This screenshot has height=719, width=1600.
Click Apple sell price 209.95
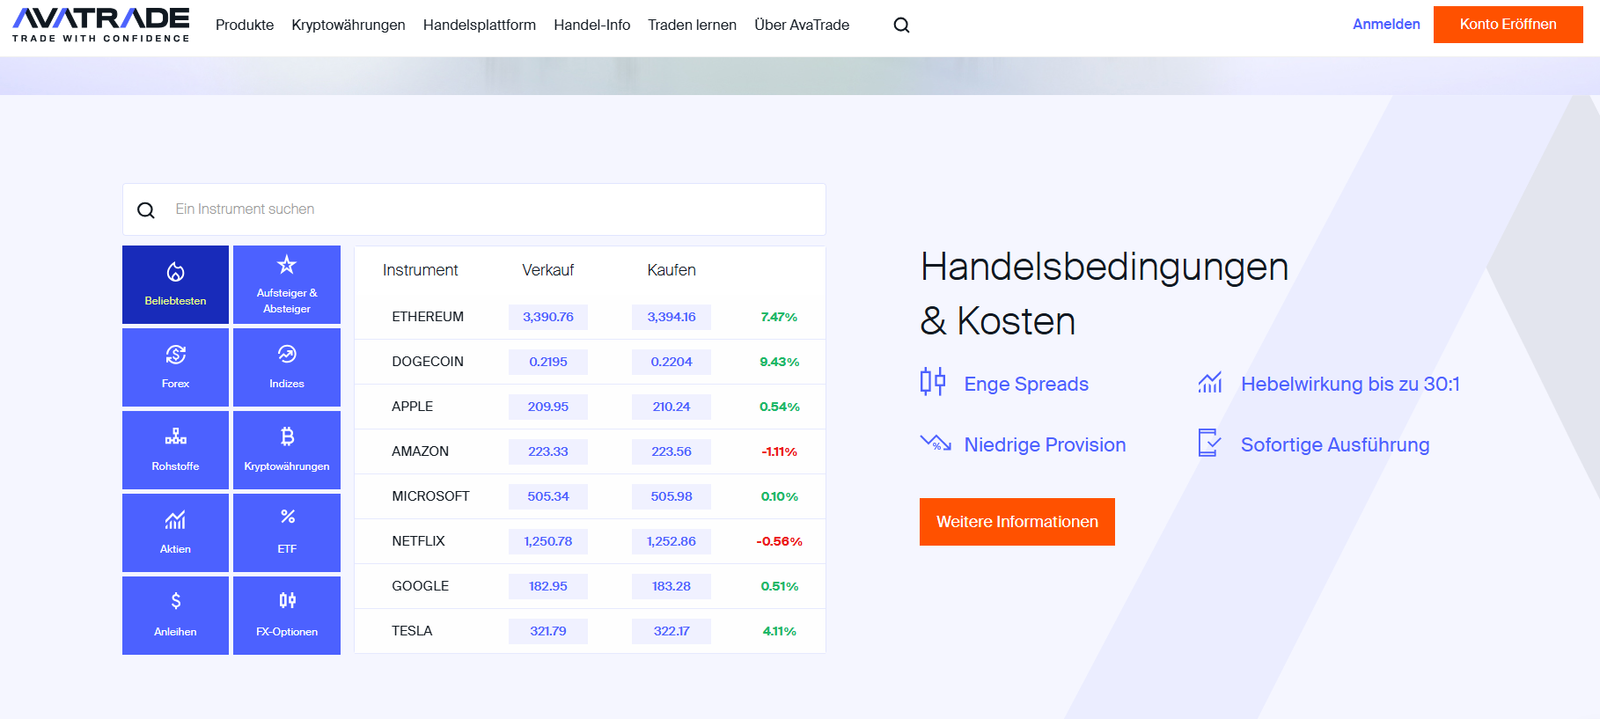point(548,407)
